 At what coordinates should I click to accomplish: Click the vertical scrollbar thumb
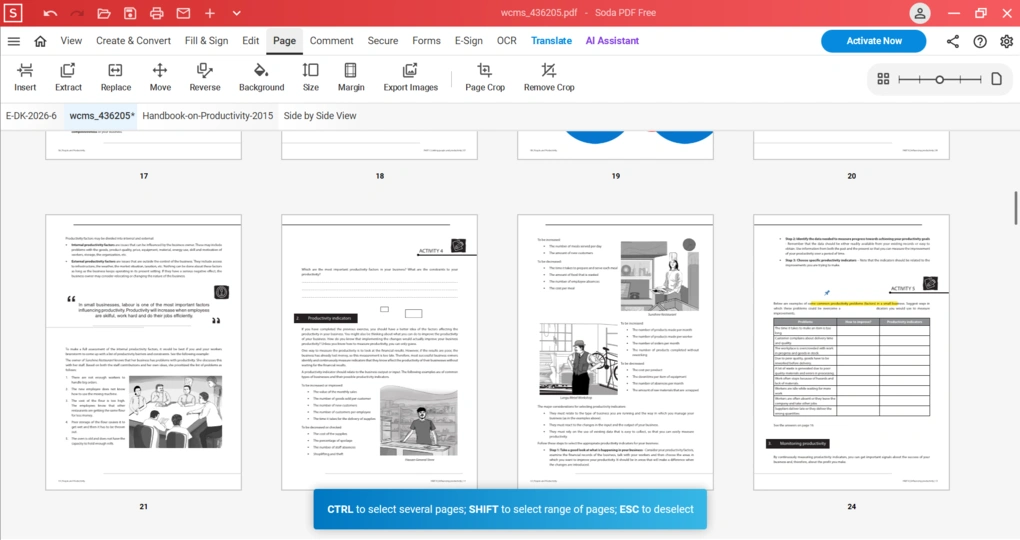tap(1015, 208)
